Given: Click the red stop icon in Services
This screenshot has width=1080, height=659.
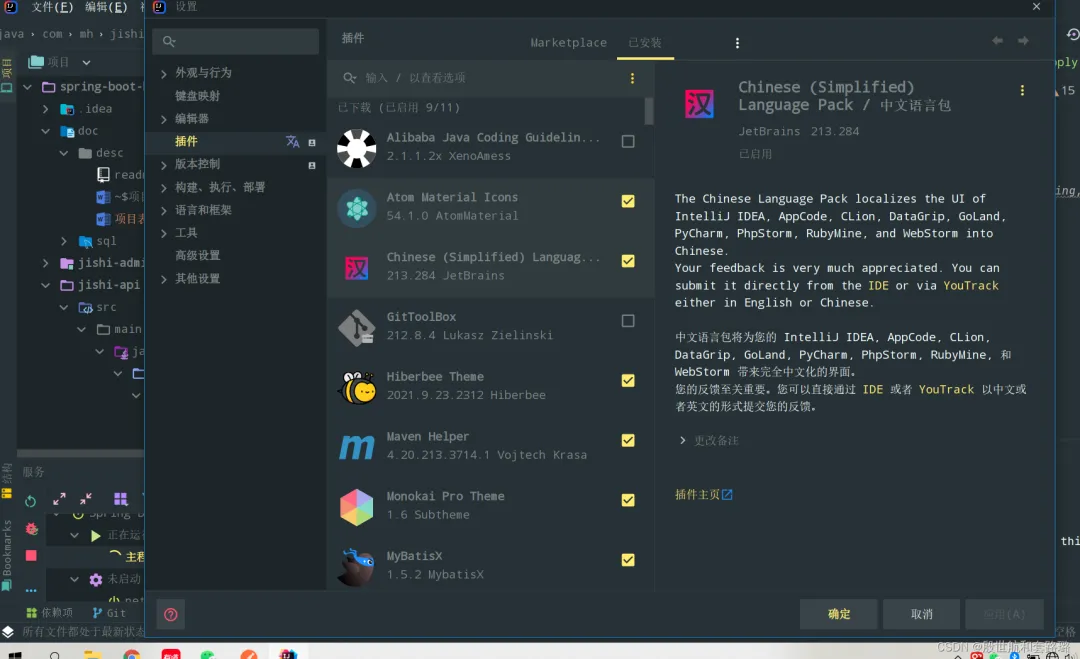Looking at the screenshot, I should (x=31, y=556).
